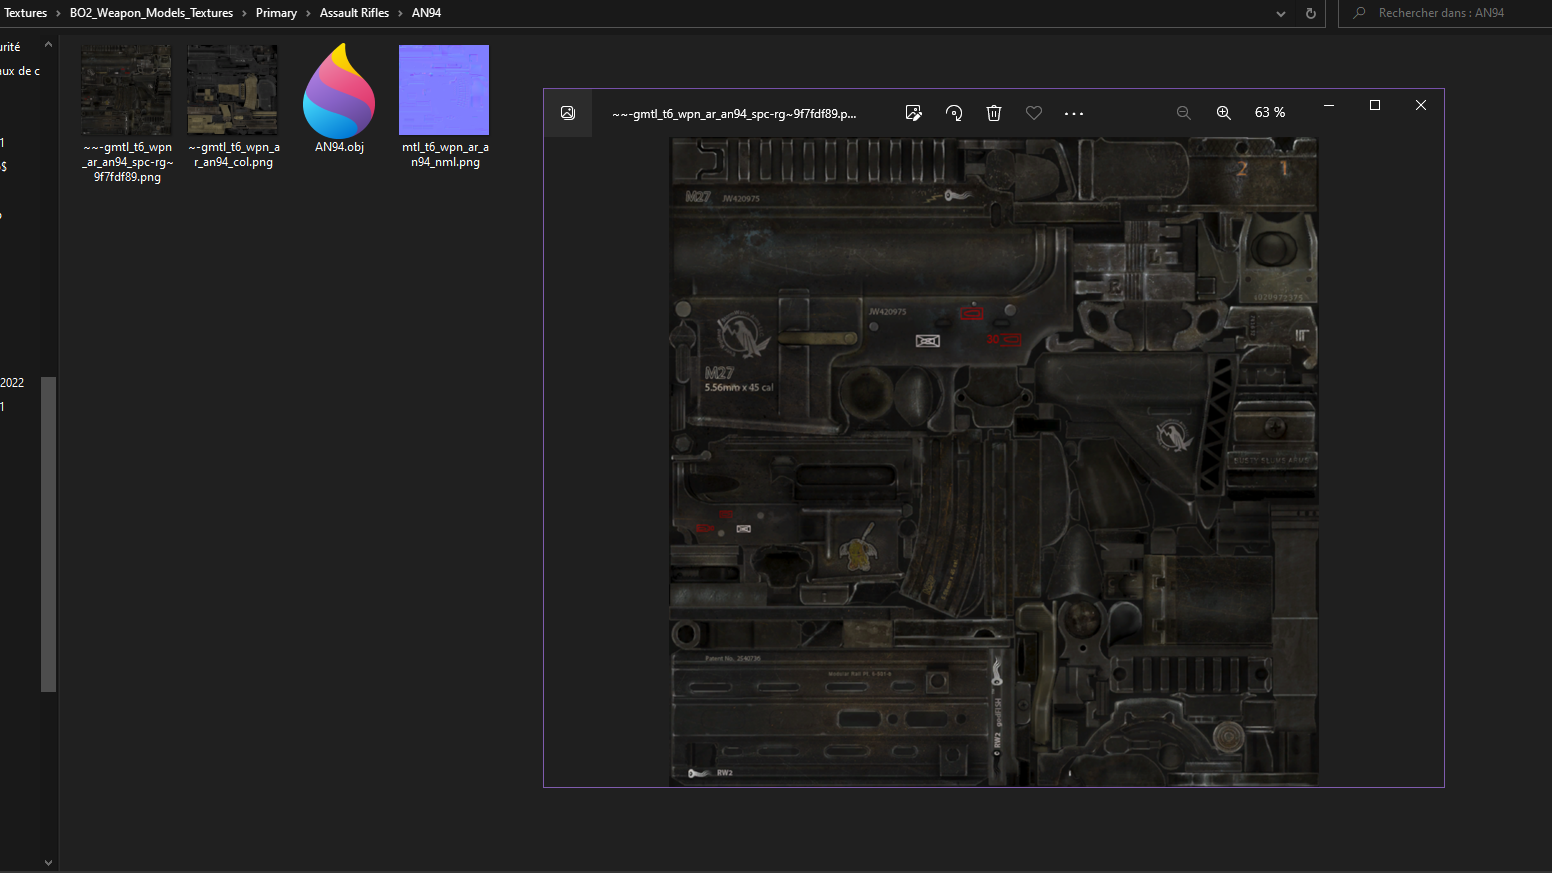Open the See more three-dots menu

(1074, 114)
